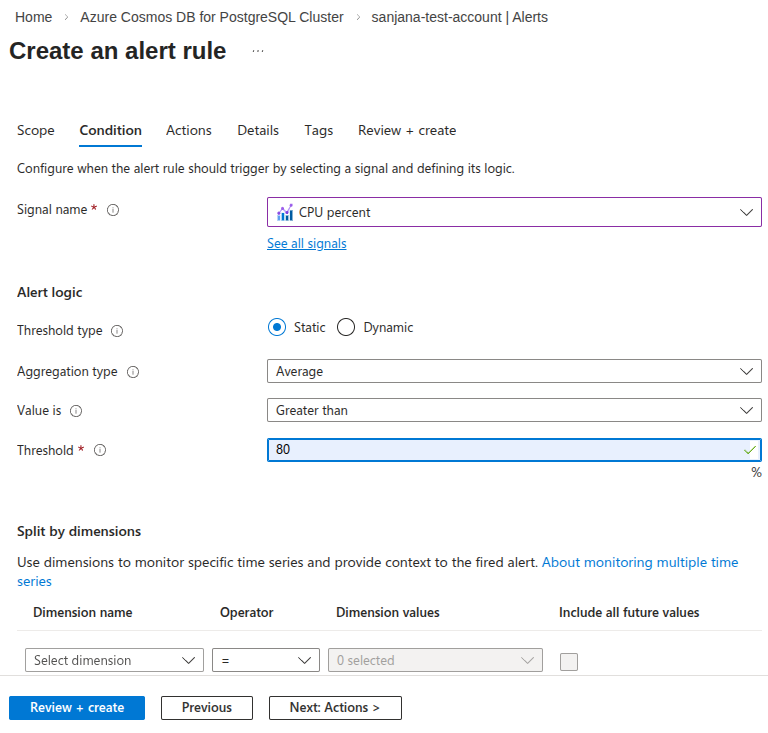Image resolution: width=768 pixels, height=733 pixels.
Task: Select the Dynamic threshold radio button
Action: [x=346, y=327]
